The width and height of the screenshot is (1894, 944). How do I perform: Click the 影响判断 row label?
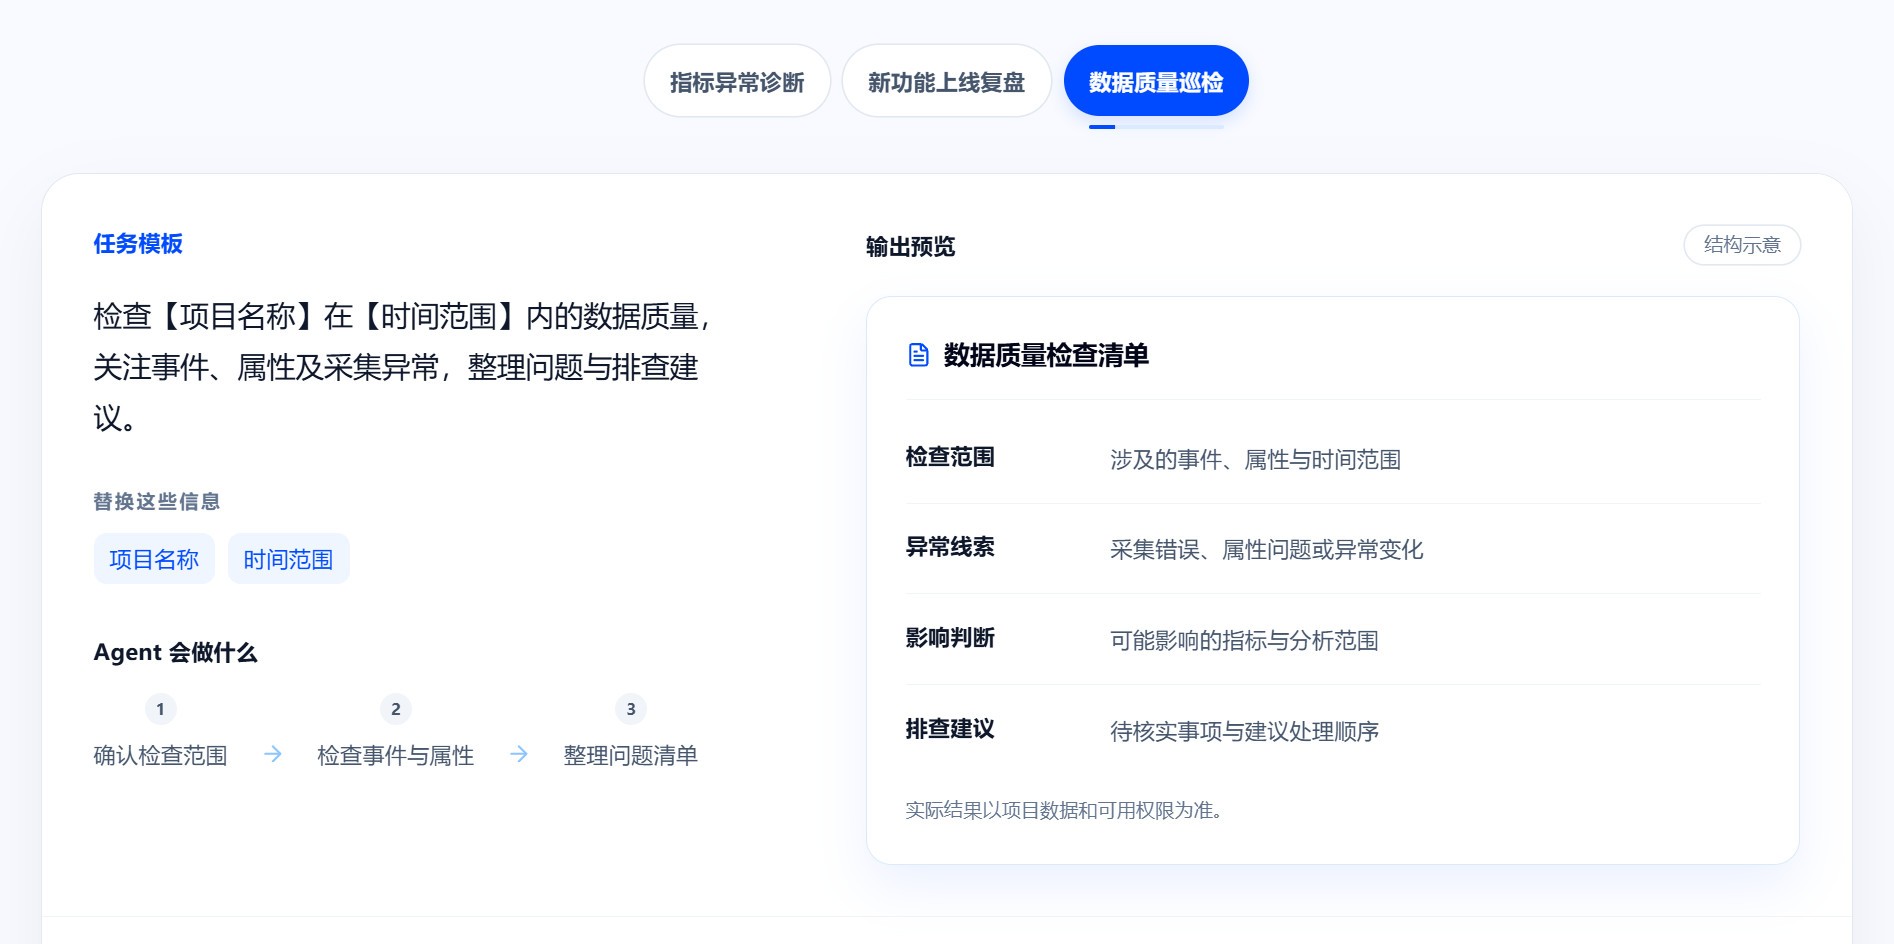[950, 638]
